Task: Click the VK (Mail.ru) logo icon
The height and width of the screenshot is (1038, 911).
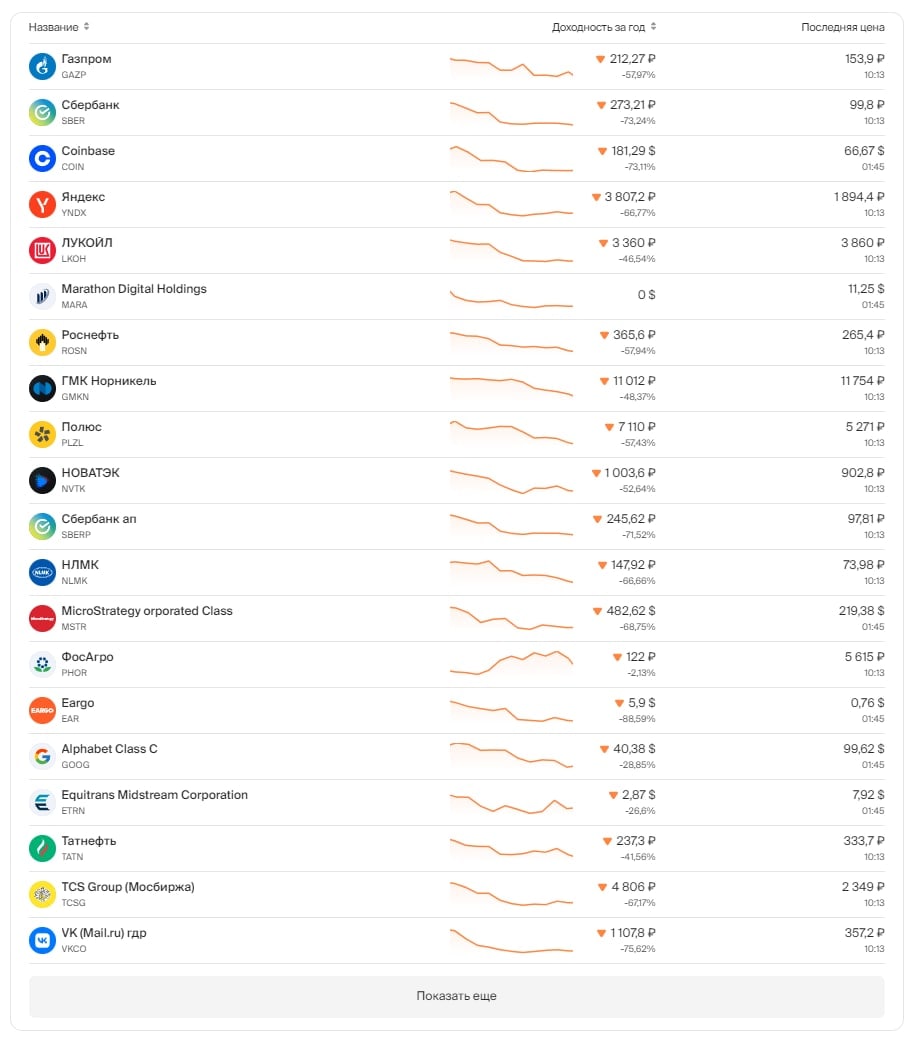Action: pos(42,941)
